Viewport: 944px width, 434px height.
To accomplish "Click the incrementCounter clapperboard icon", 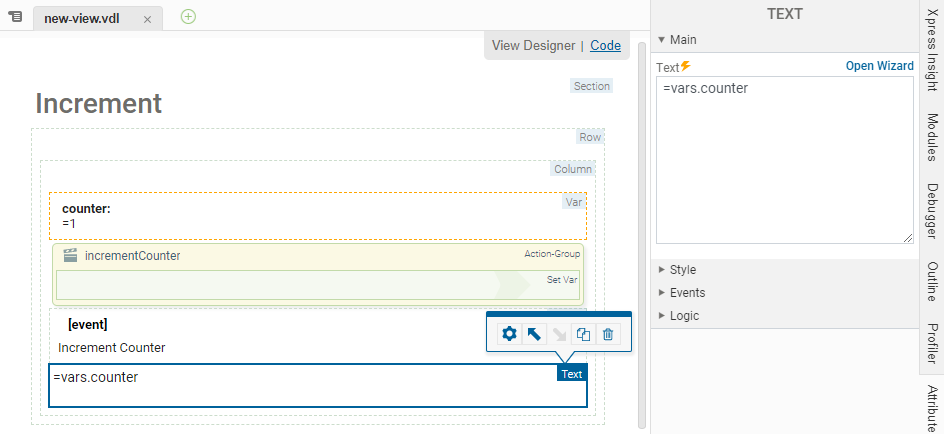I will [70, 256].
